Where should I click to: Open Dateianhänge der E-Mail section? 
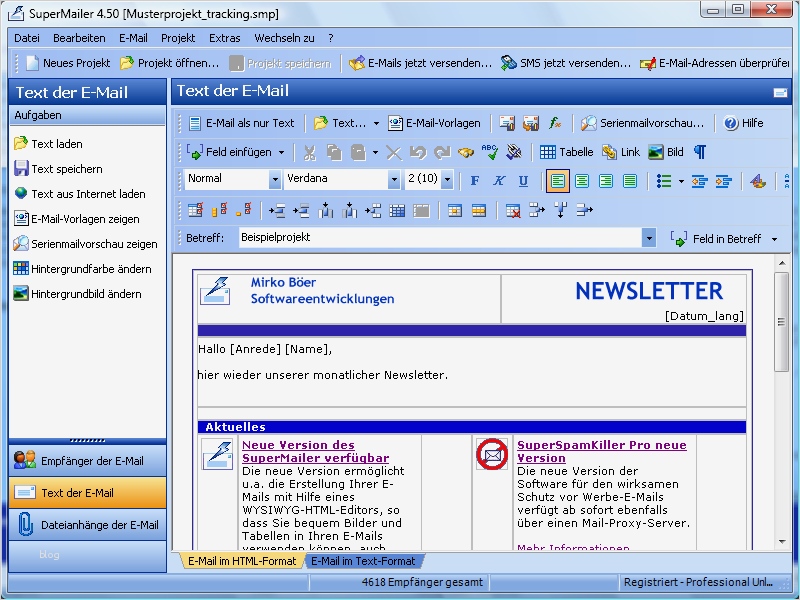[87, 524]
